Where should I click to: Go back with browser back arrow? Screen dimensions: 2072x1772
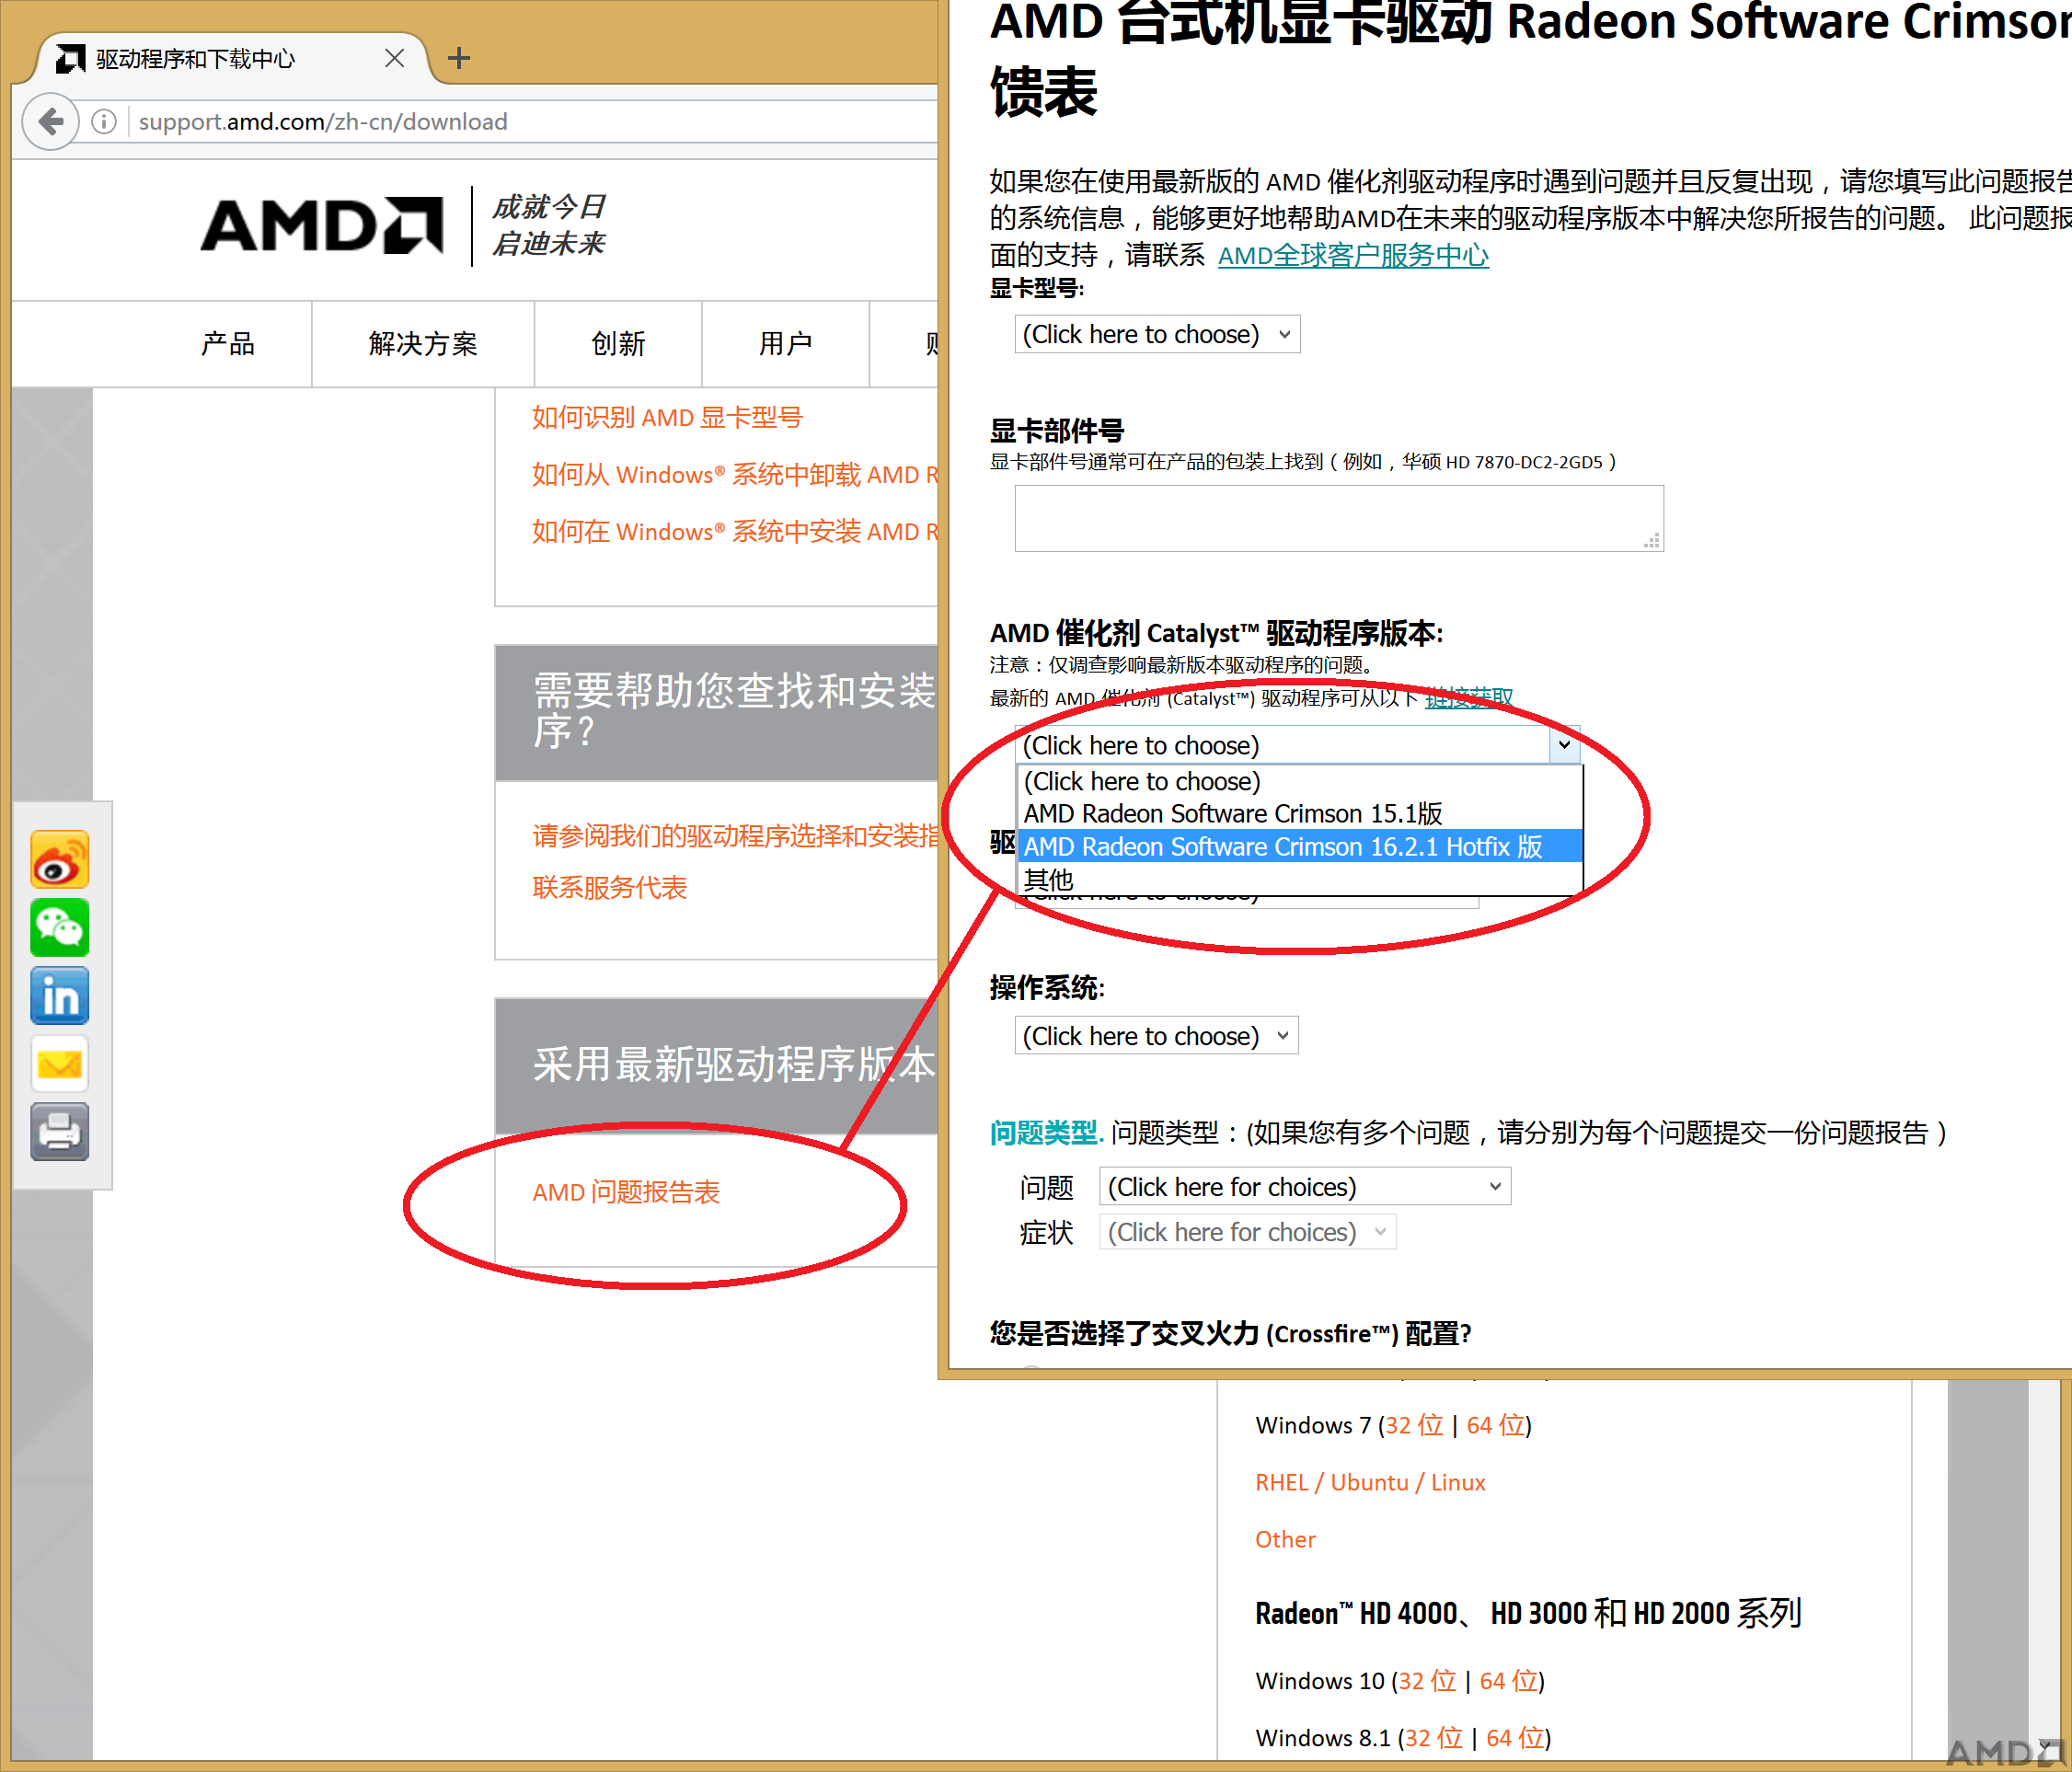(50, 122)
